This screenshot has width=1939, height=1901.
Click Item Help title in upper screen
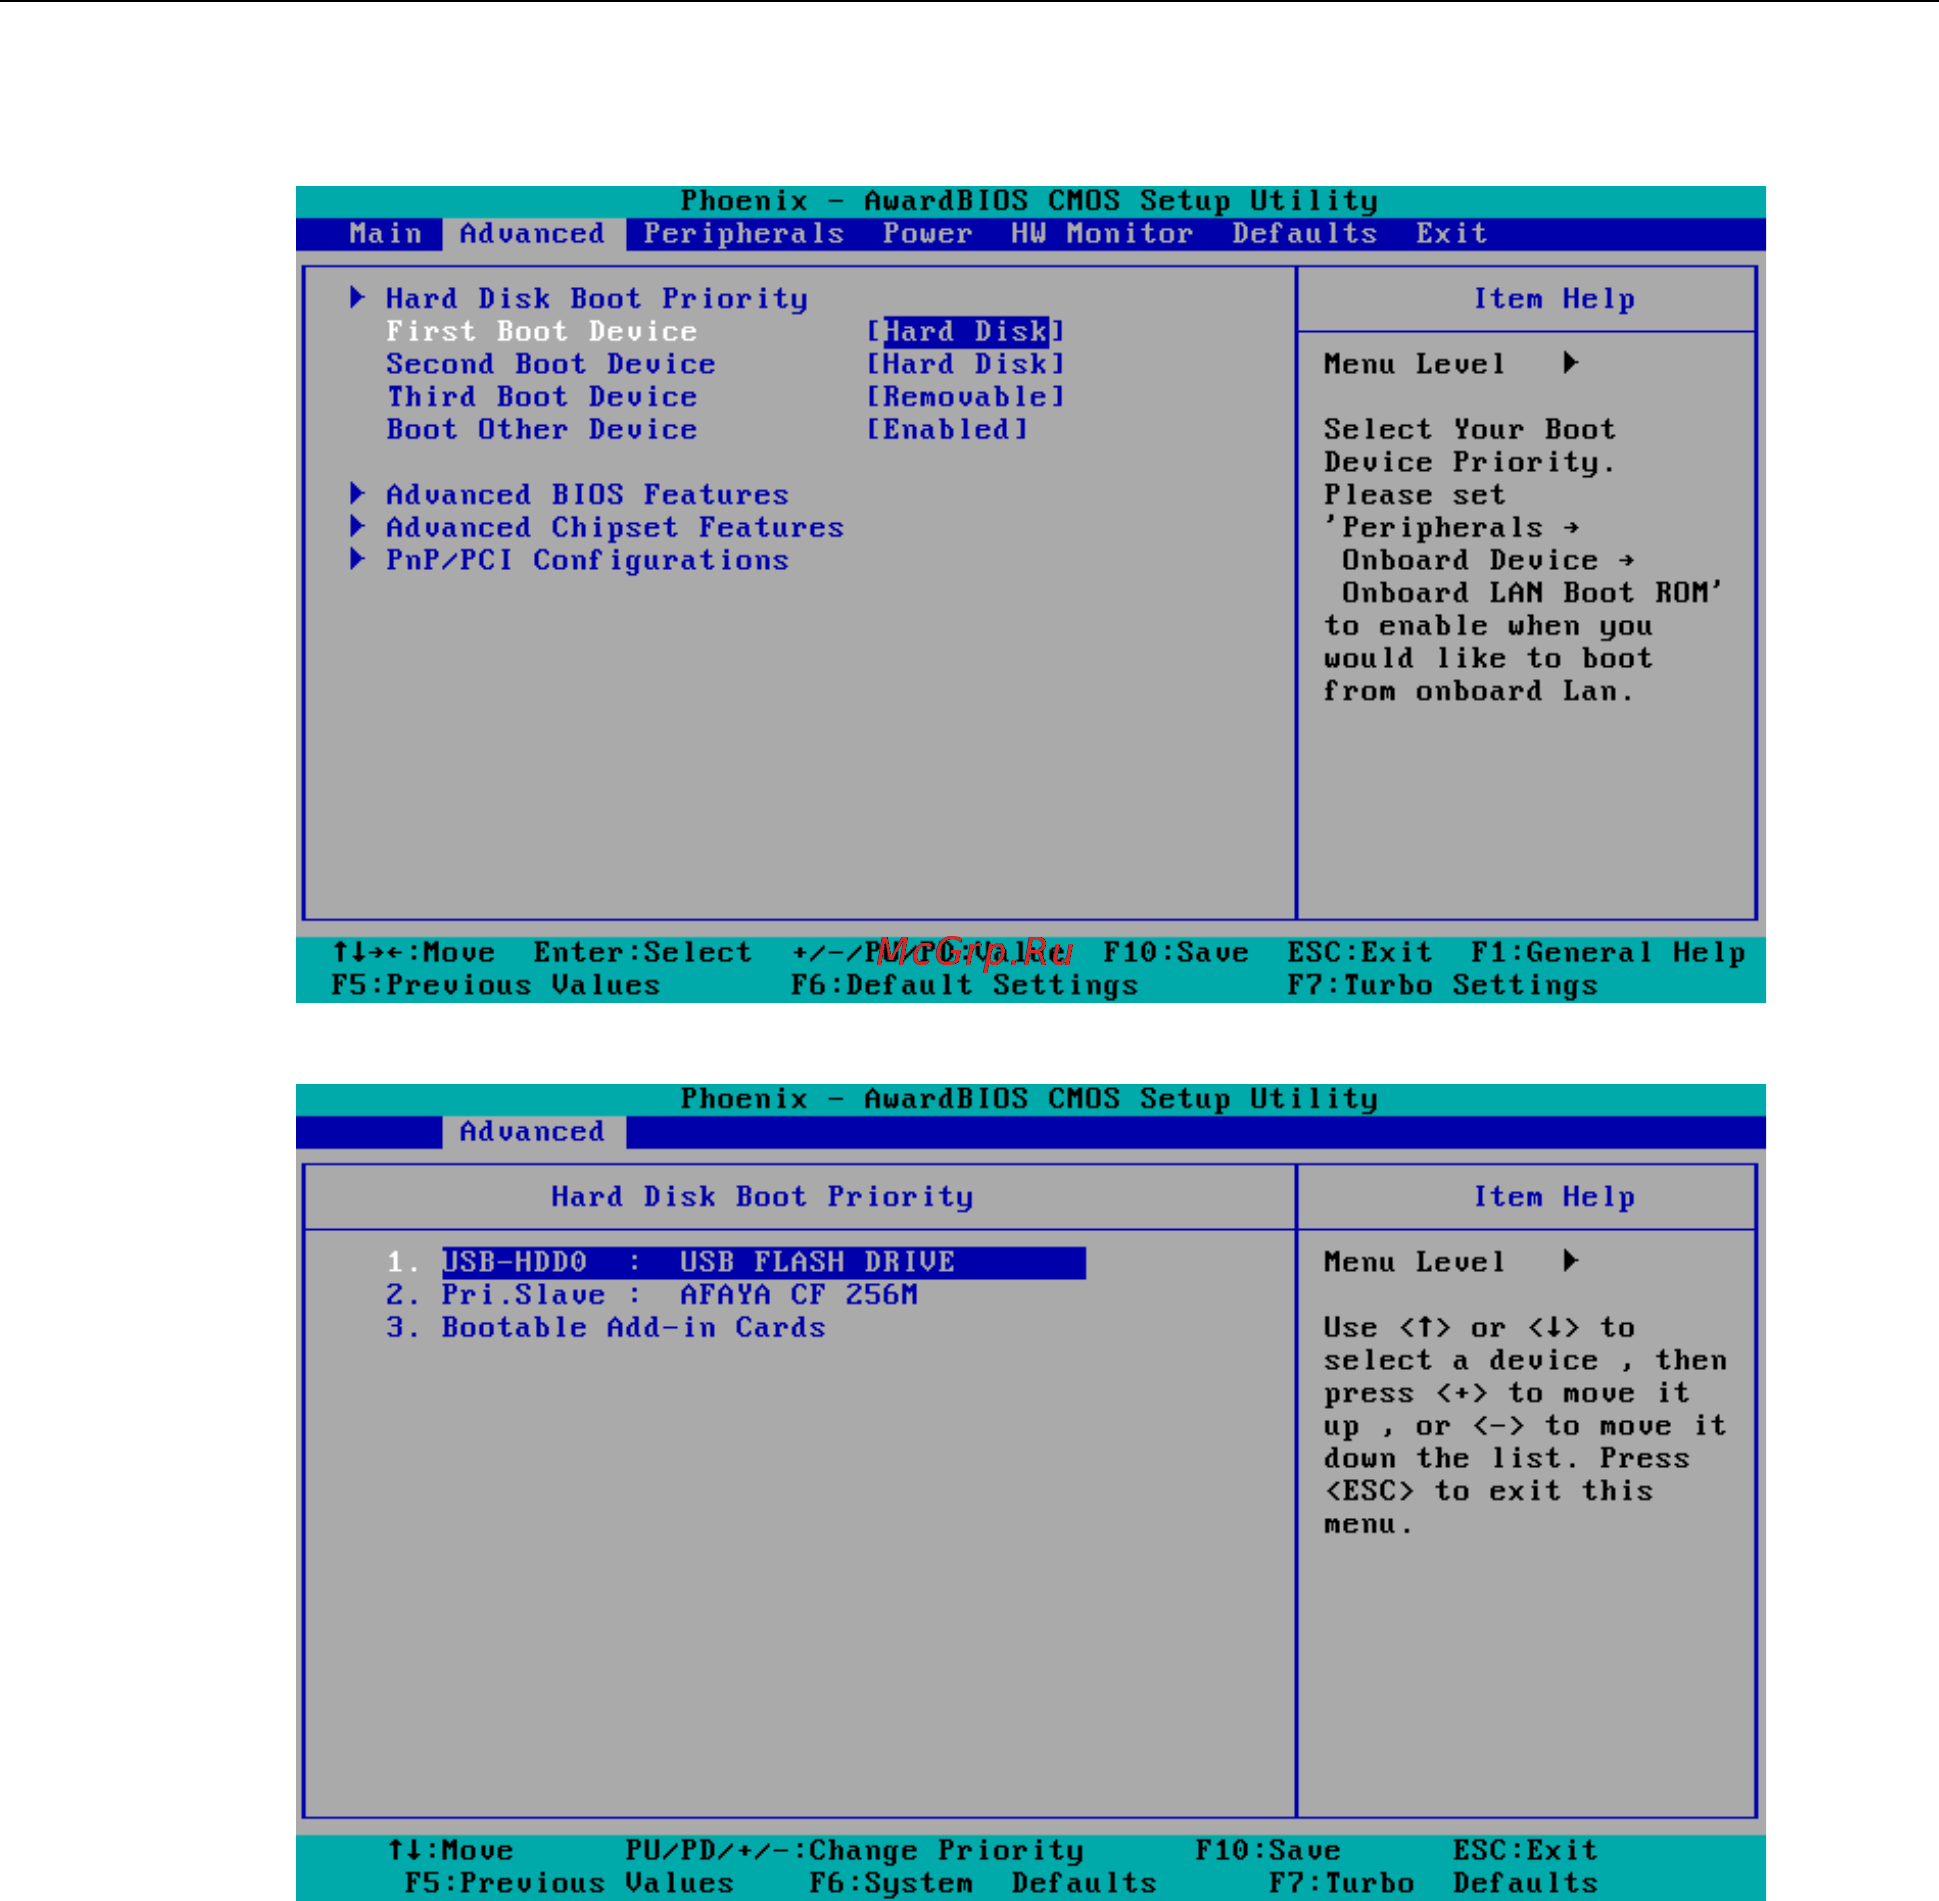(x=1553, y=299)
